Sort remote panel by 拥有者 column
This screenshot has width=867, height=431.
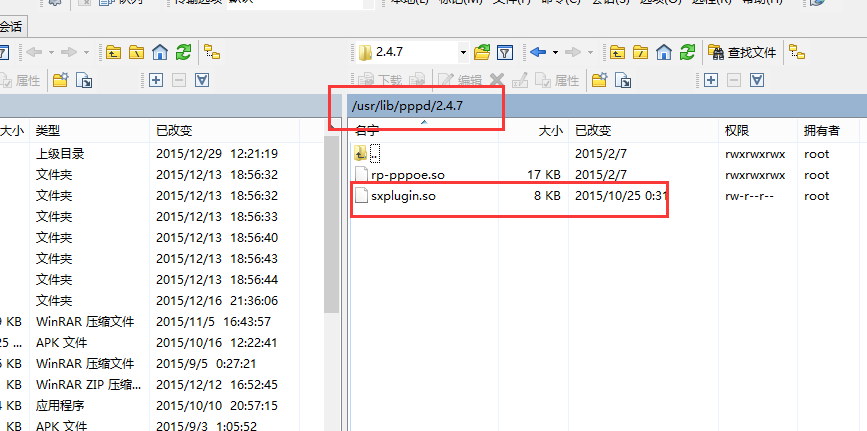pos(829,131)
